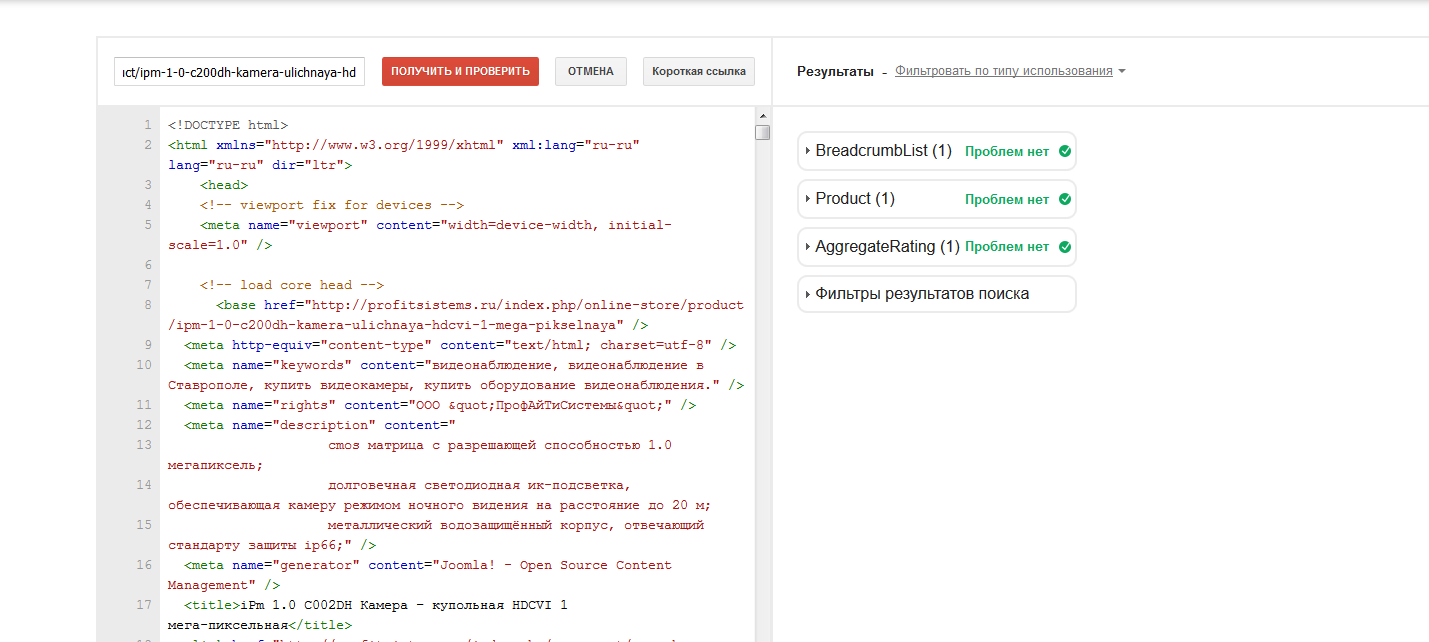Viewport: 1429px width, 642px height.
Task: Click the Результаты heading
Action: 835,72
